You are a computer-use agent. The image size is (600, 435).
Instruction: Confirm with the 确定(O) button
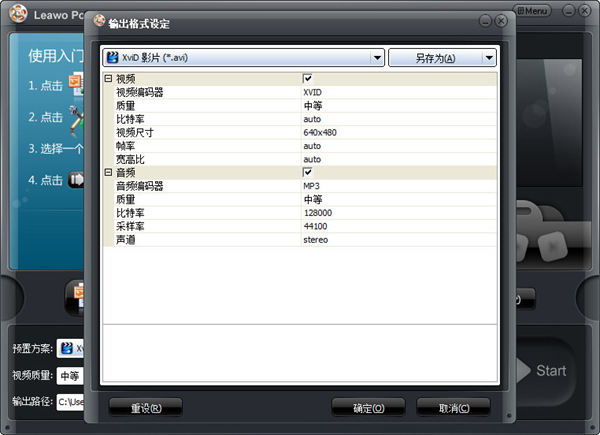coord(368,407)
